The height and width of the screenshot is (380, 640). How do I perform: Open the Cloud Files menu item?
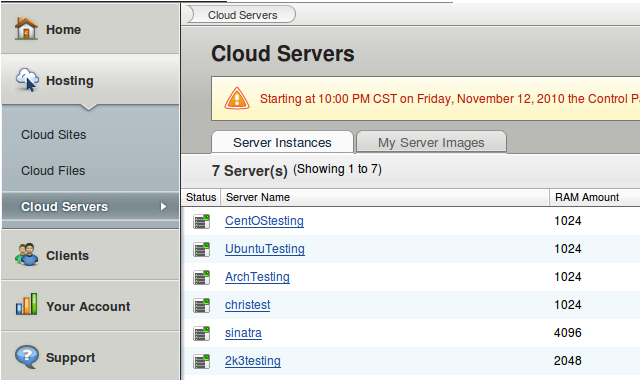tap(53, 171)
